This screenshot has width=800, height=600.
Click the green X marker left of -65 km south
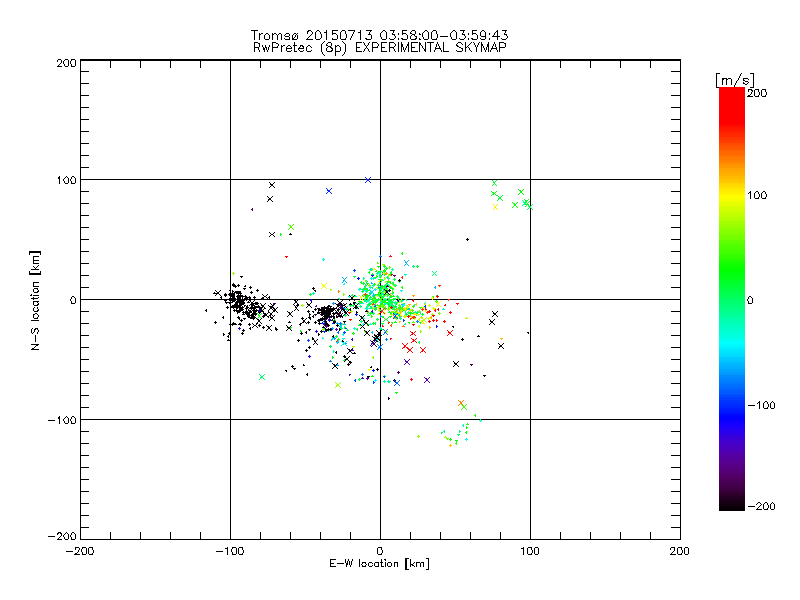click(x=262, y=377)
